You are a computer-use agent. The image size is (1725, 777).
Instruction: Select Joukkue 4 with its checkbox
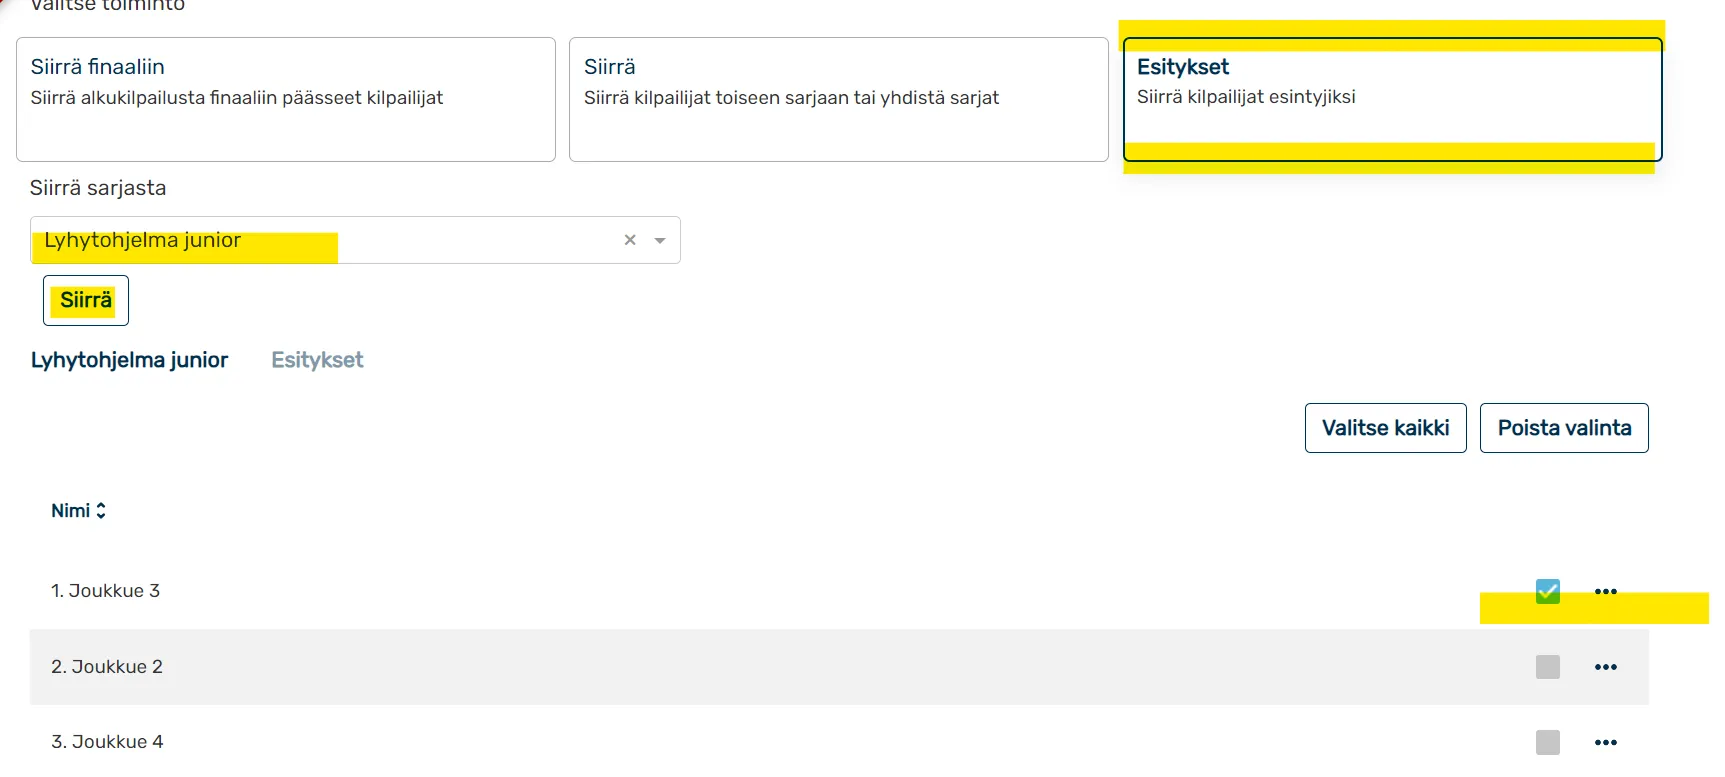coord(1547,742)
